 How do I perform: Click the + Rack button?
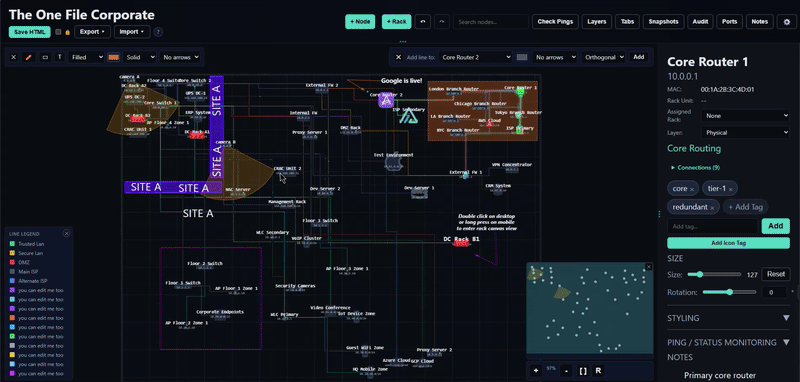pos(396,21)
